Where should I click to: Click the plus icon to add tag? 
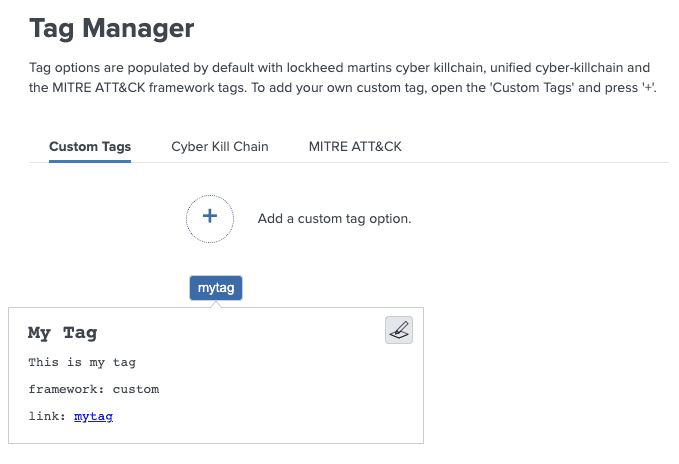click(x=210, y=218)
